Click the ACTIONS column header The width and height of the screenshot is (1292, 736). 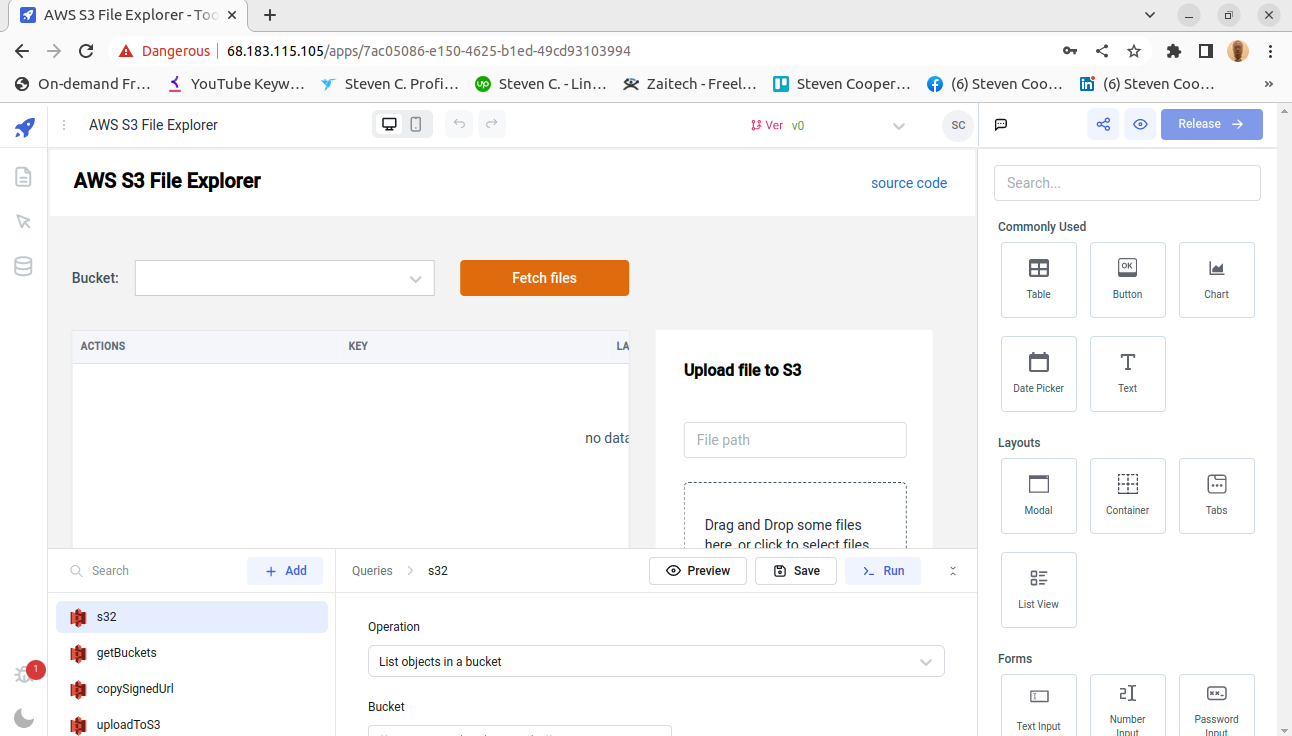point(103,346)
